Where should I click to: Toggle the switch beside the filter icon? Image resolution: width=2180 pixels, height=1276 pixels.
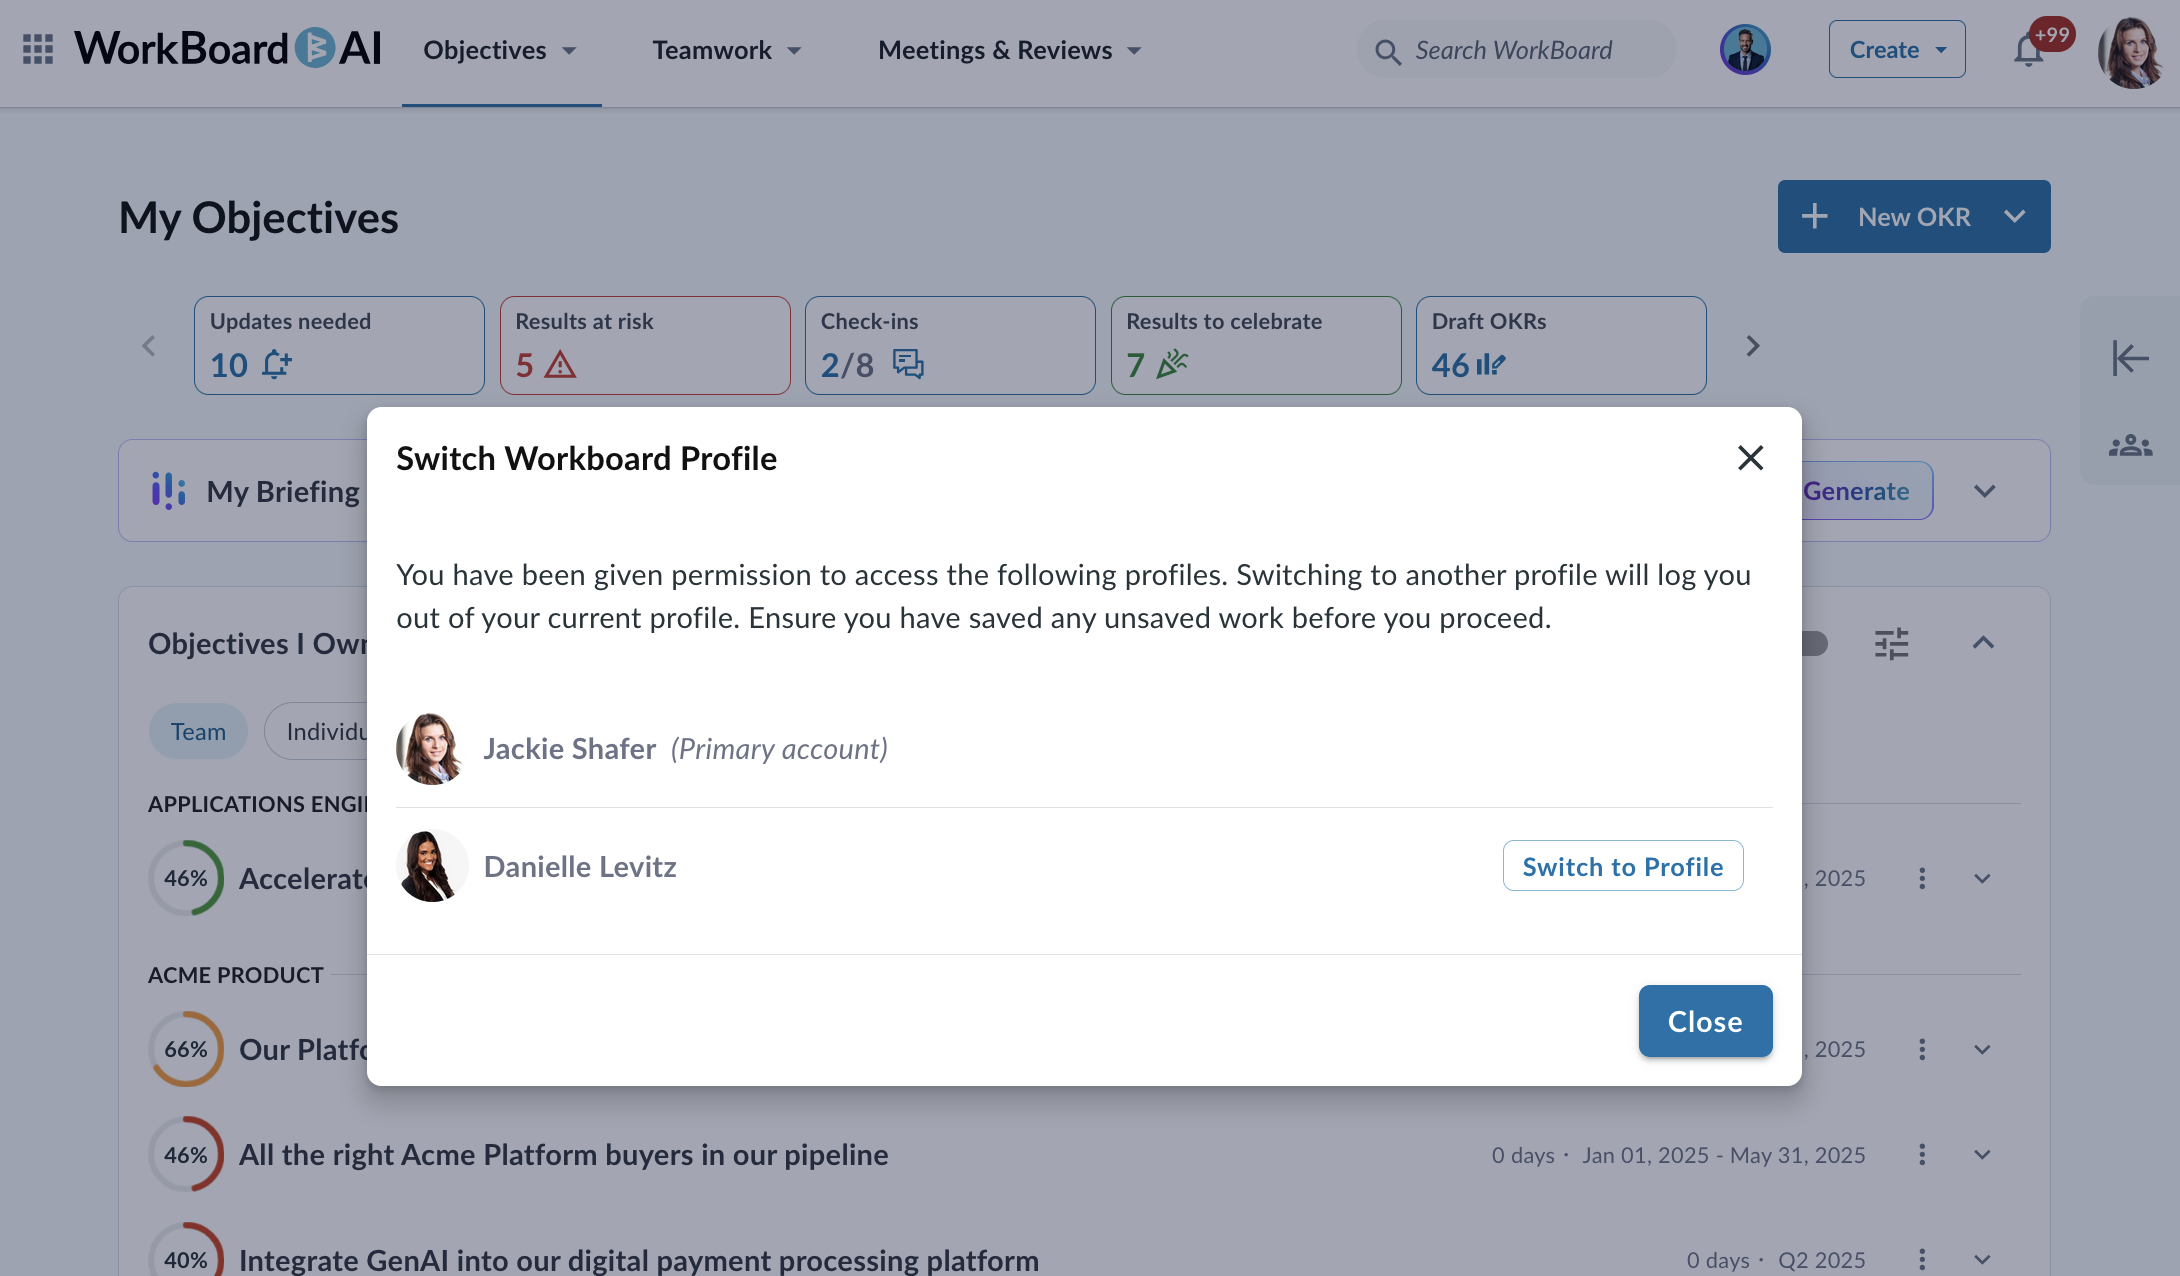point(1813,643)
